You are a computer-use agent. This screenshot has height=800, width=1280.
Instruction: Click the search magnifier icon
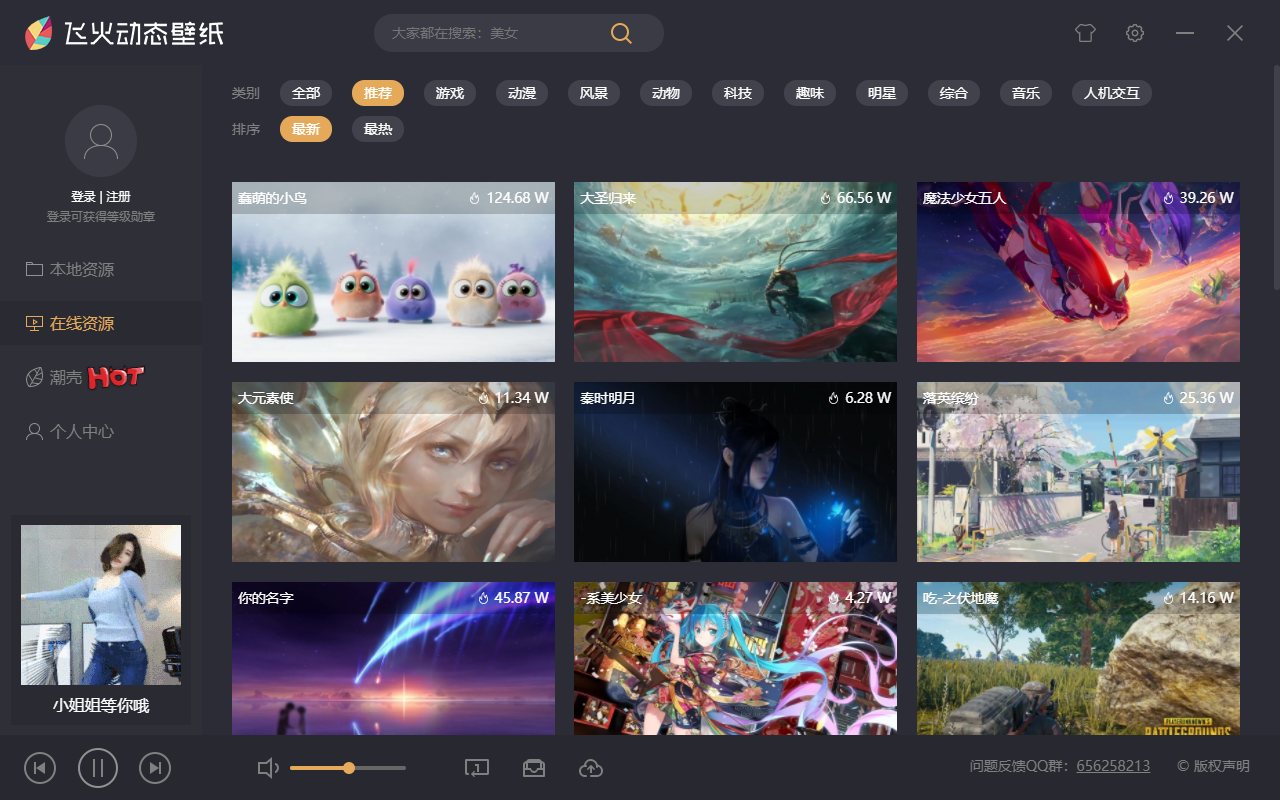[x=621, y=33]
